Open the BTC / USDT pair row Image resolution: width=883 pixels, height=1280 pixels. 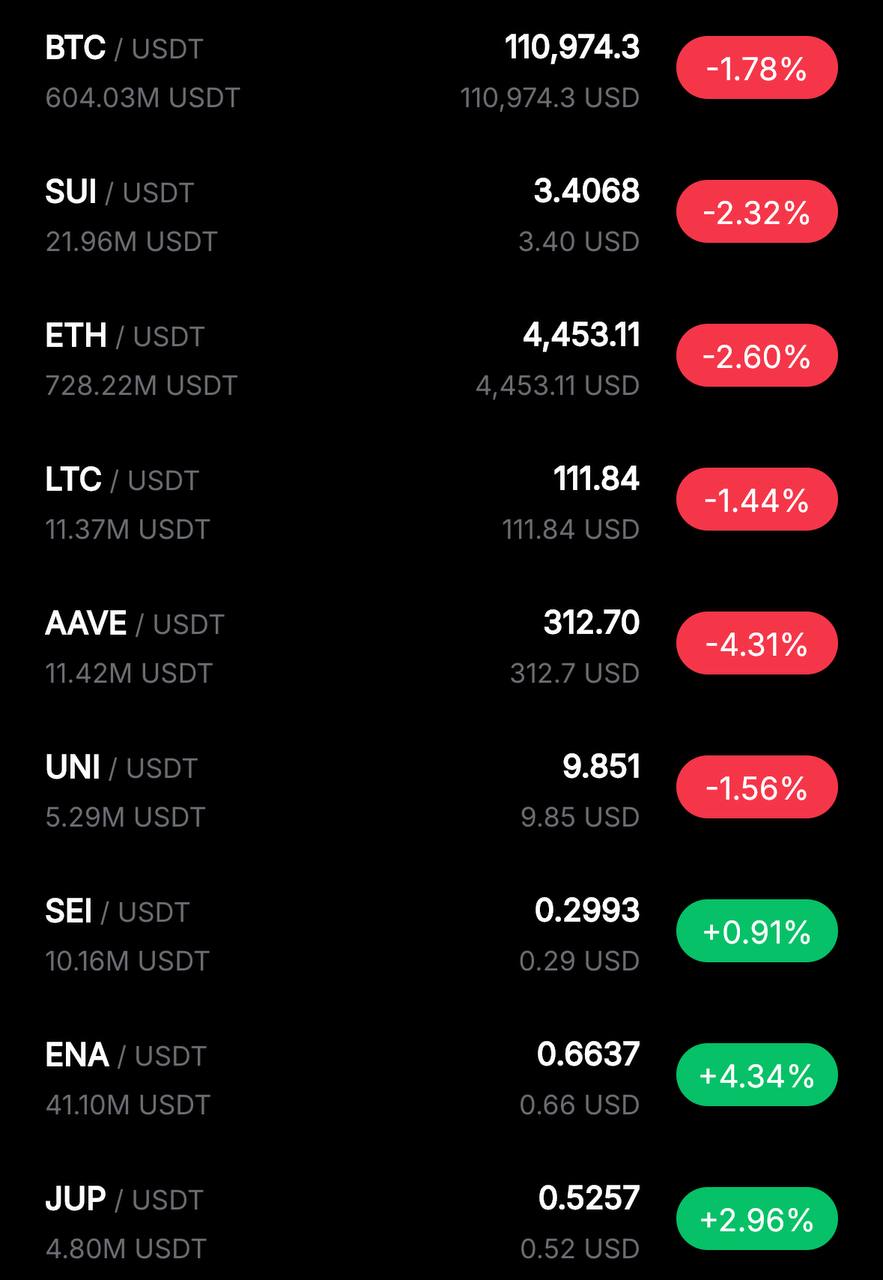(x=441, y=72)
